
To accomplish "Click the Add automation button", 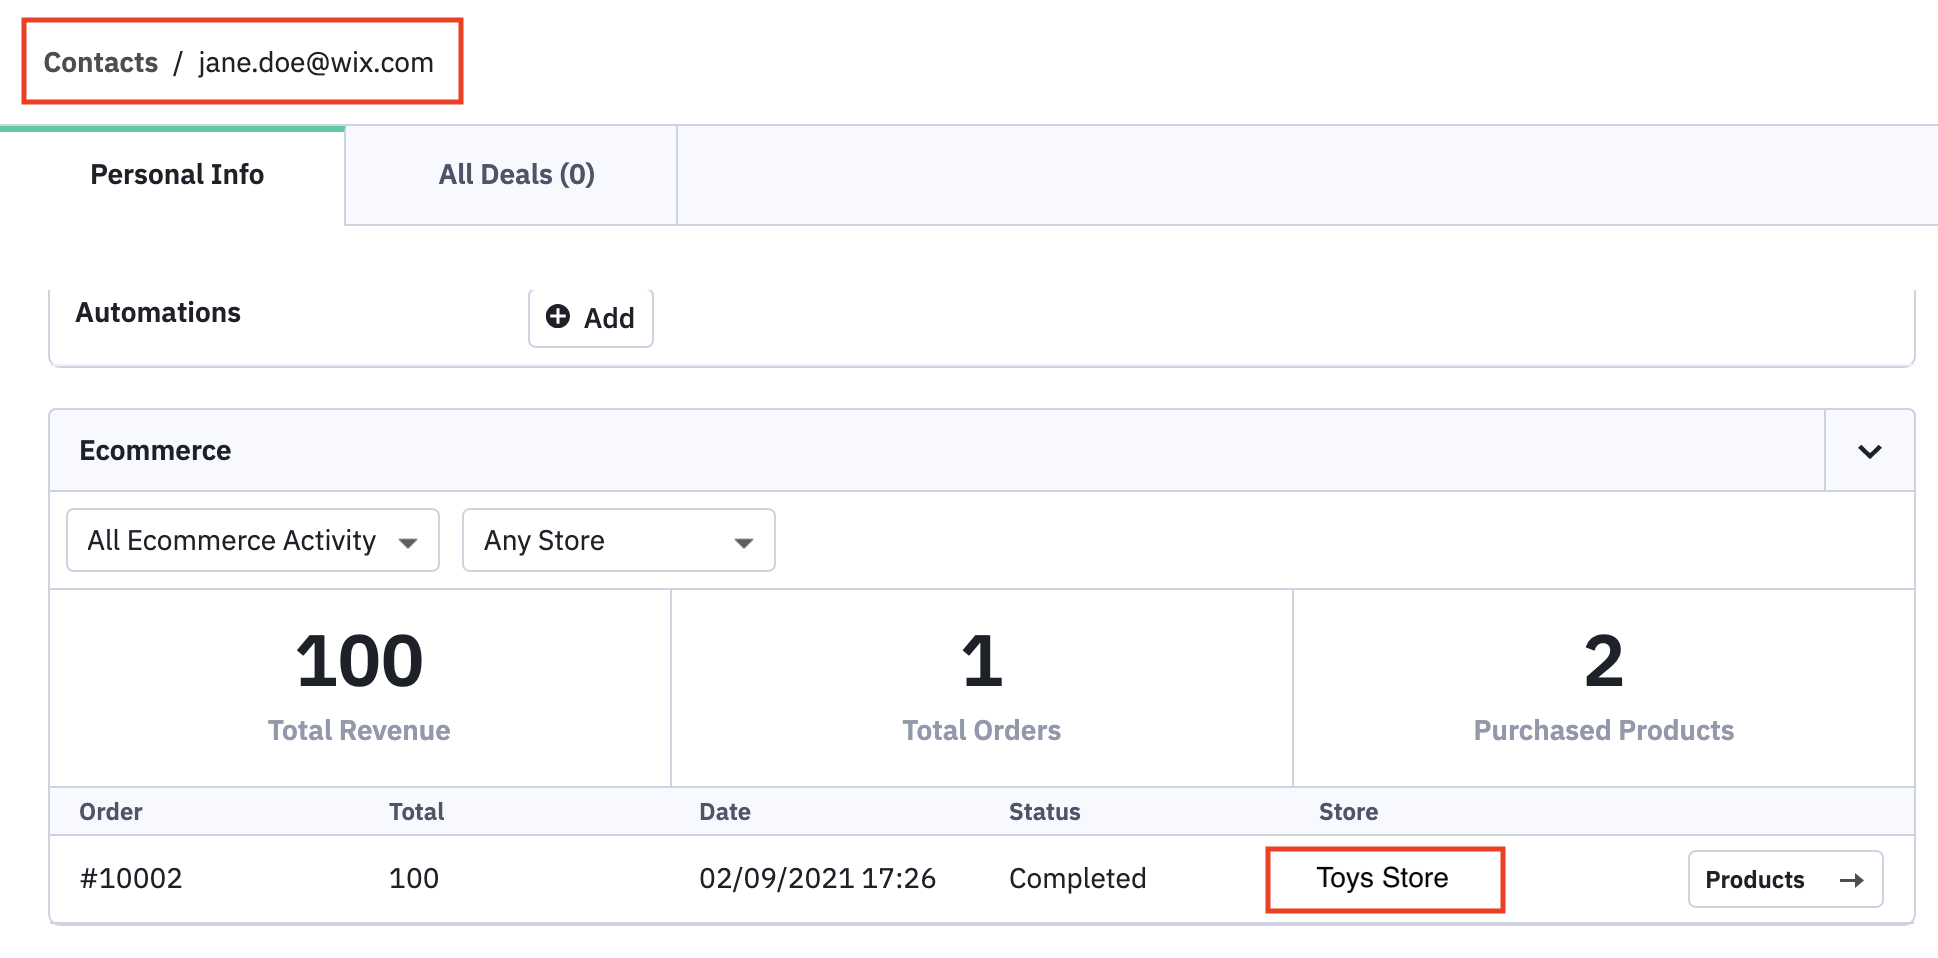I will coord(591,318).
